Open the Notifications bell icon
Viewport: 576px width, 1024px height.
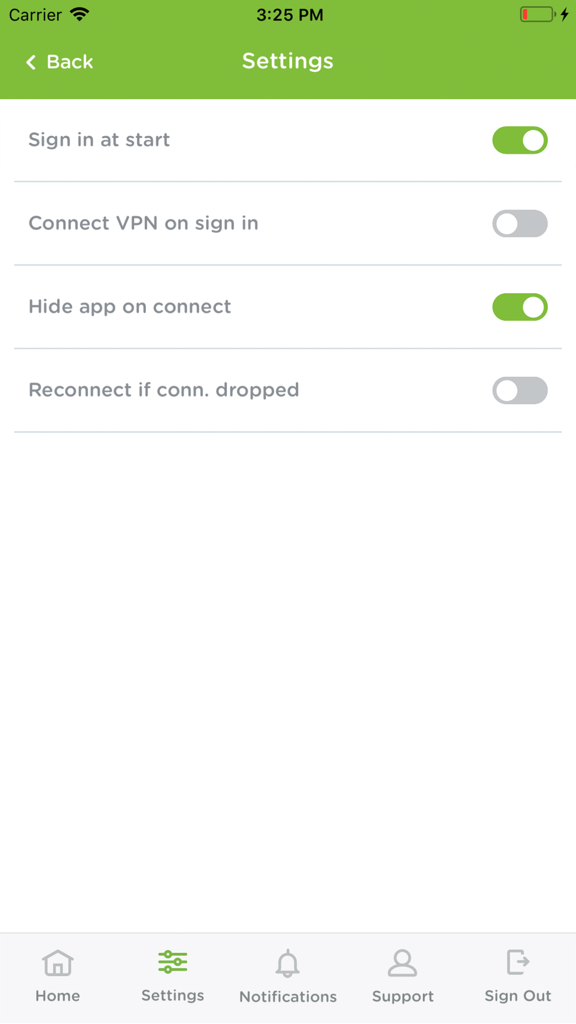click(x=288, y=961)
